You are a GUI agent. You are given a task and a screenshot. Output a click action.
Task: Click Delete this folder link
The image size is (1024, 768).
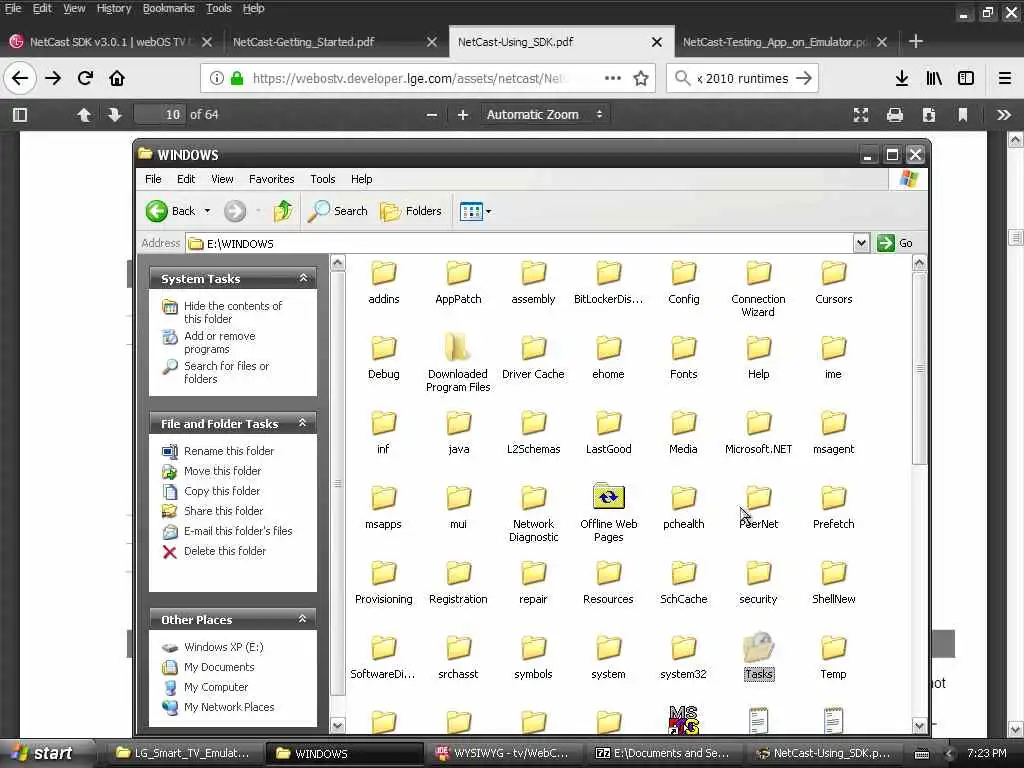pyautogui.click(x=225, y=551)
